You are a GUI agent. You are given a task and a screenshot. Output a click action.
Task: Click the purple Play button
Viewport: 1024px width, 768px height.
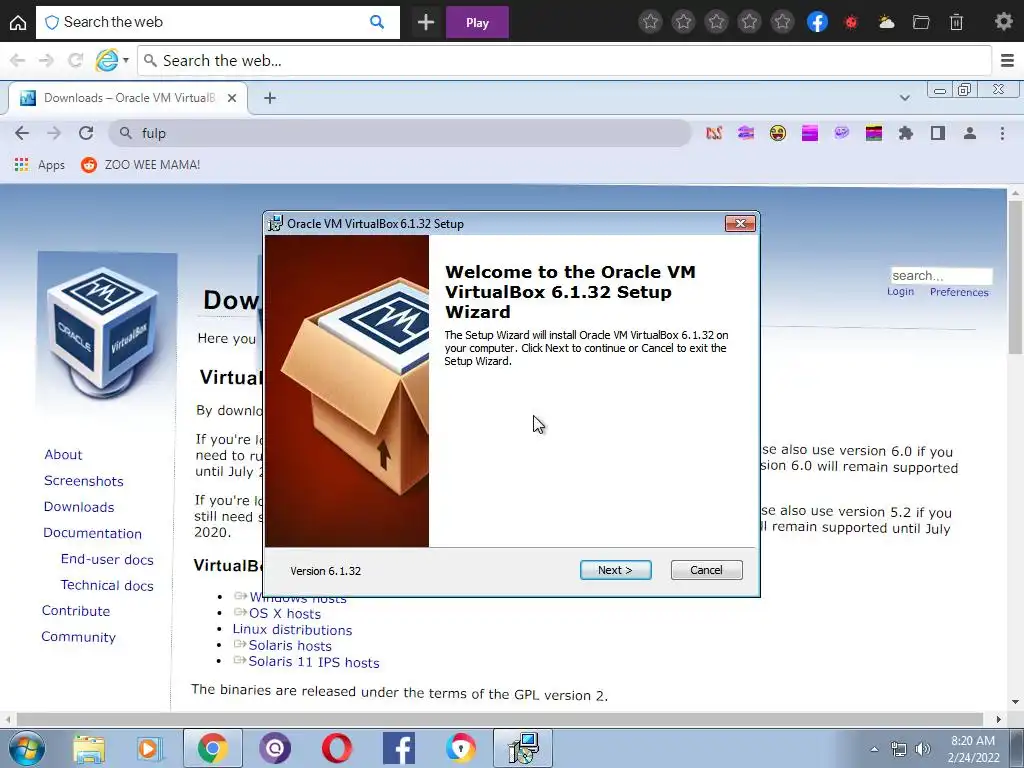(477, 22)
